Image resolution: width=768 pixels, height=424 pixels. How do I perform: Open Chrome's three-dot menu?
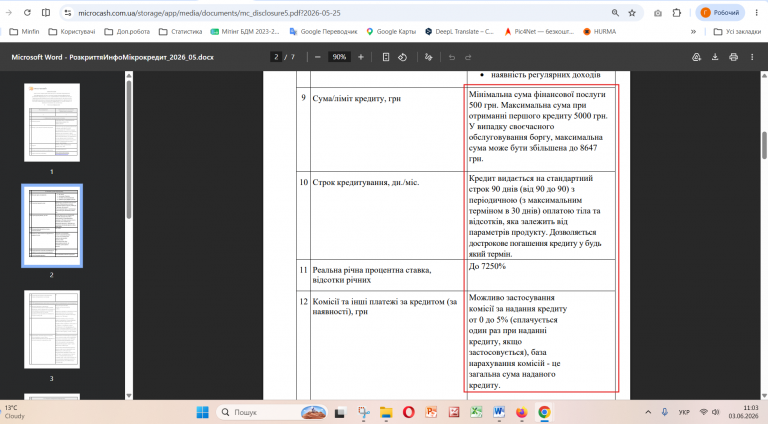(x=757, y=13)
